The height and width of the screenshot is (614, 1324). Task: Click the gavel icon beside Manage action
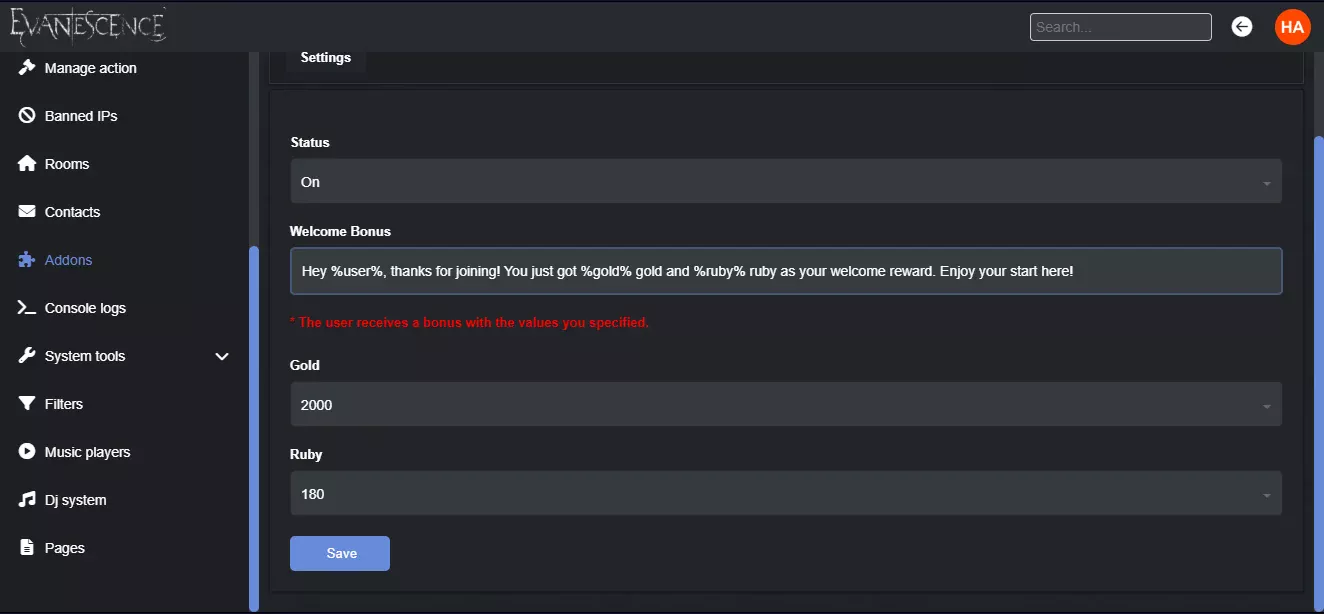[27, 68]
